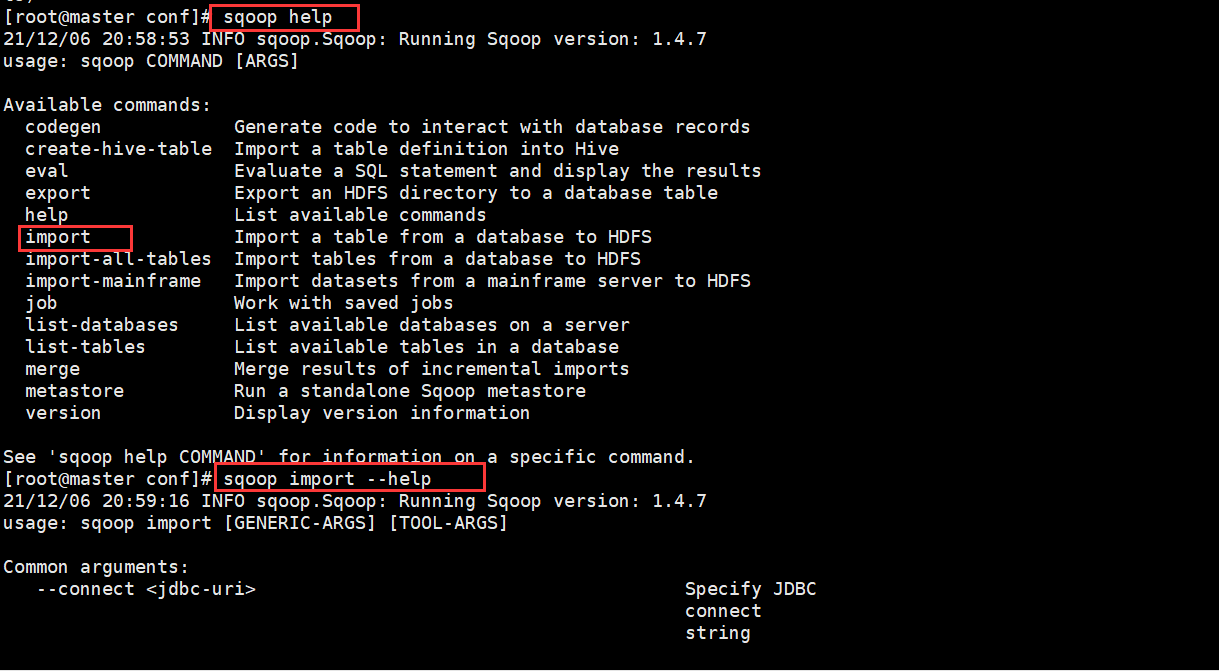Click the 'Common arguments:' heading

(x=96, y=567)
